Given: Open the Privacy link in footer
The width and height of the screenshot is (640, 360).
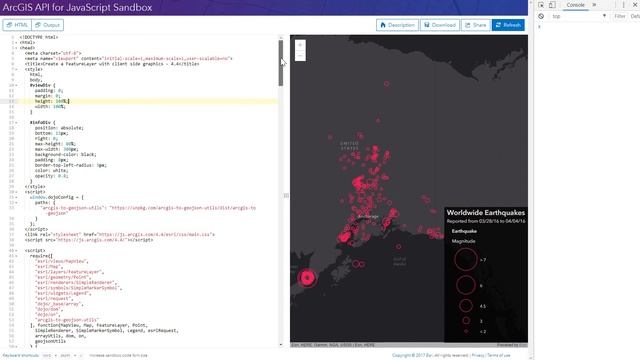Looking at the screenshot, I should click(478, 355).
